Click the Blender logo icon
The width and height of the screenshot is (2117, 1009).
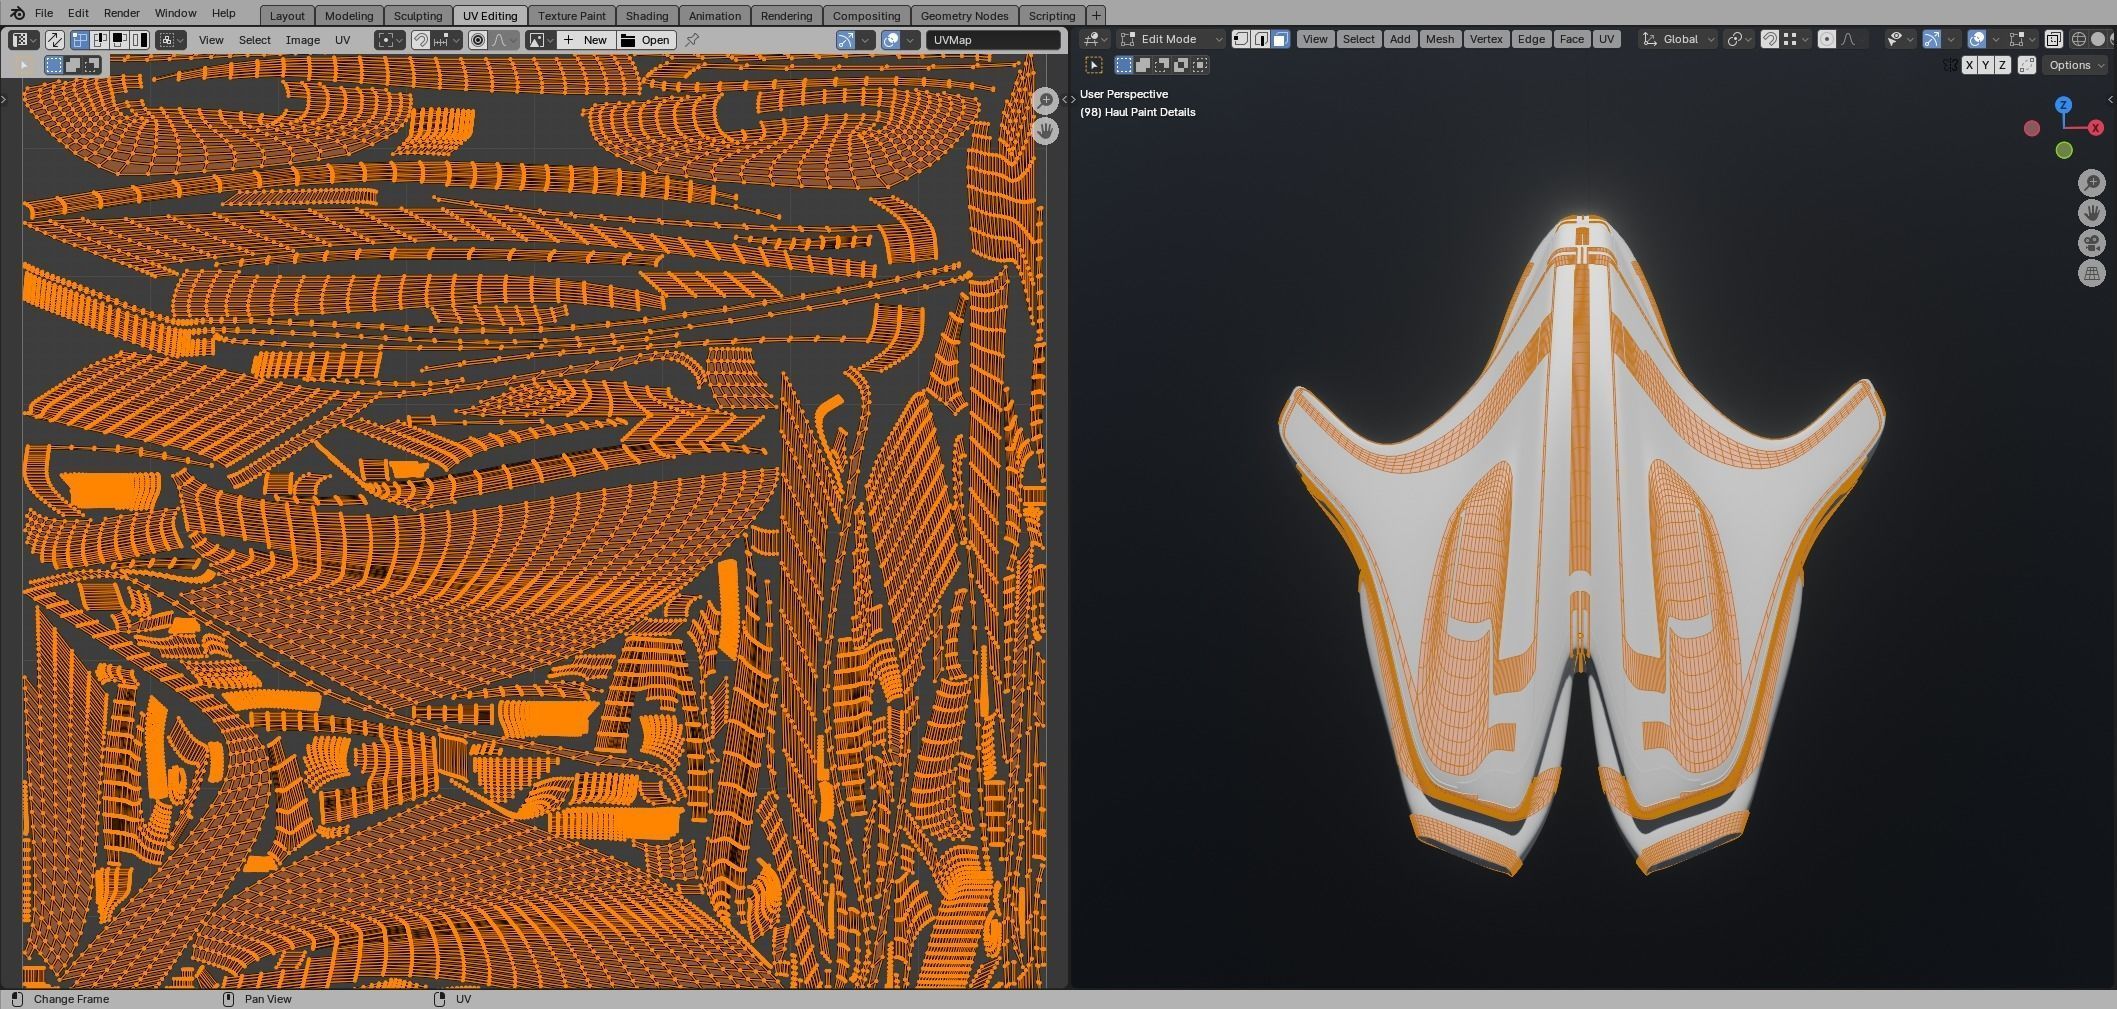click(17, 13)
